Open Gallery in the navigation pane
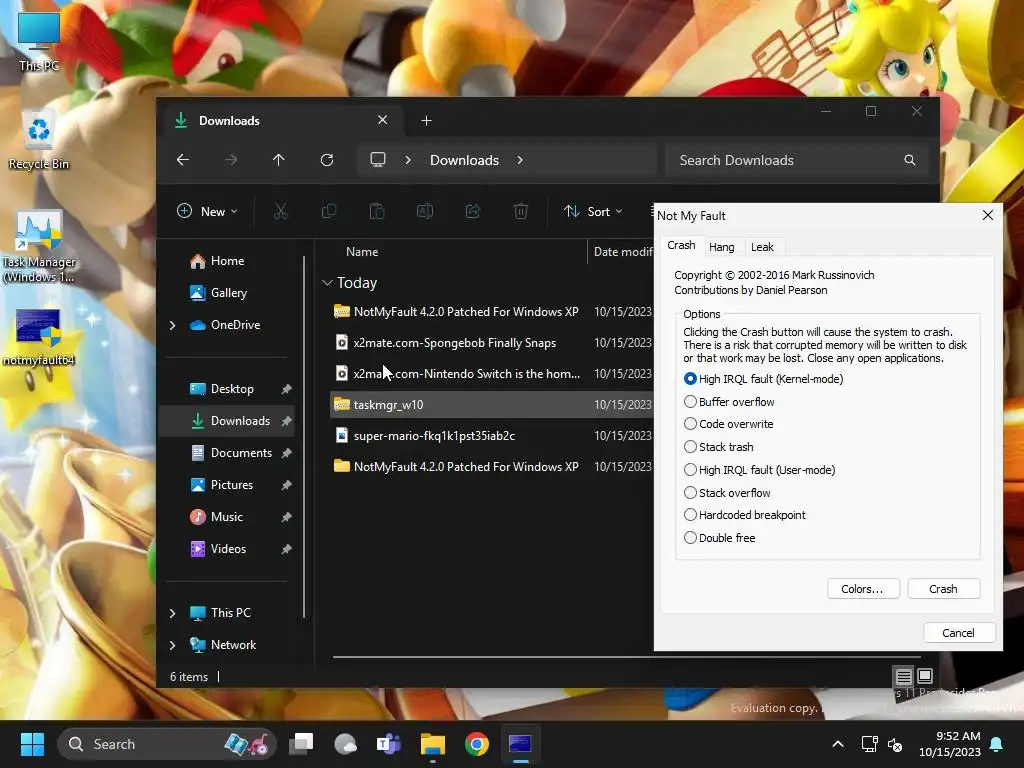 coord(228,293)
